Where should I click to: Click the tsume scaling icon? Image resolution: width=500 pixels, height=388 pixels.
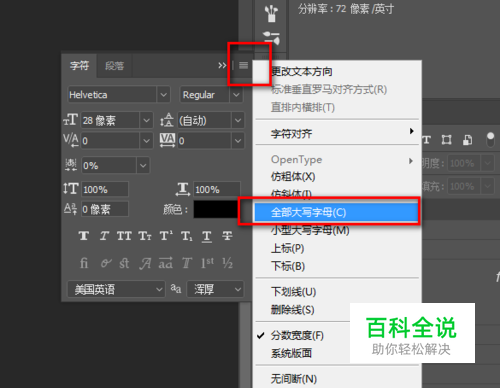coord(71,165)
